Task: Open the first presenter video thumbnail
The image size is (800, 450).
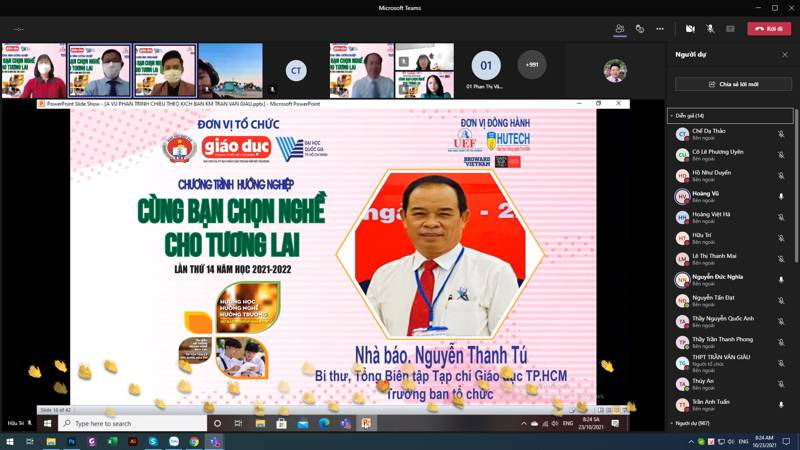Action: [33, 70]
